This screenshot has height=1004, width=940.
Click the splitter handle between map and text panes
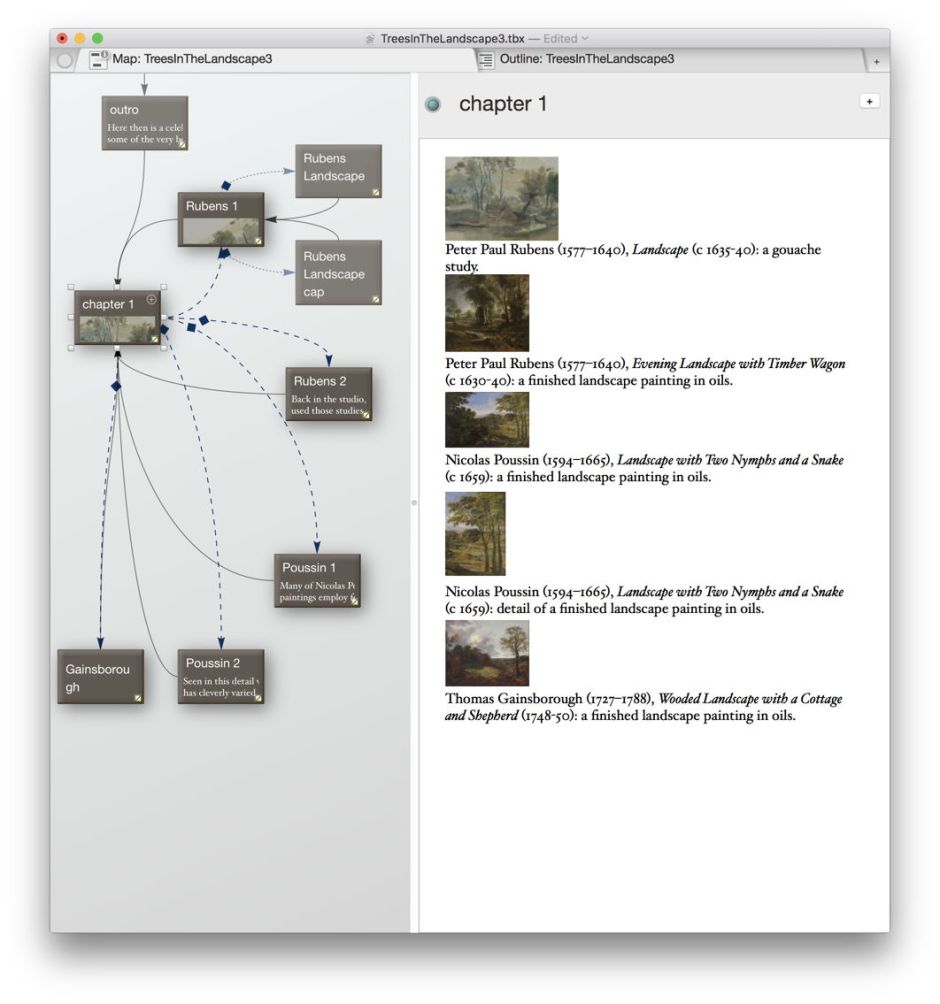414,503
